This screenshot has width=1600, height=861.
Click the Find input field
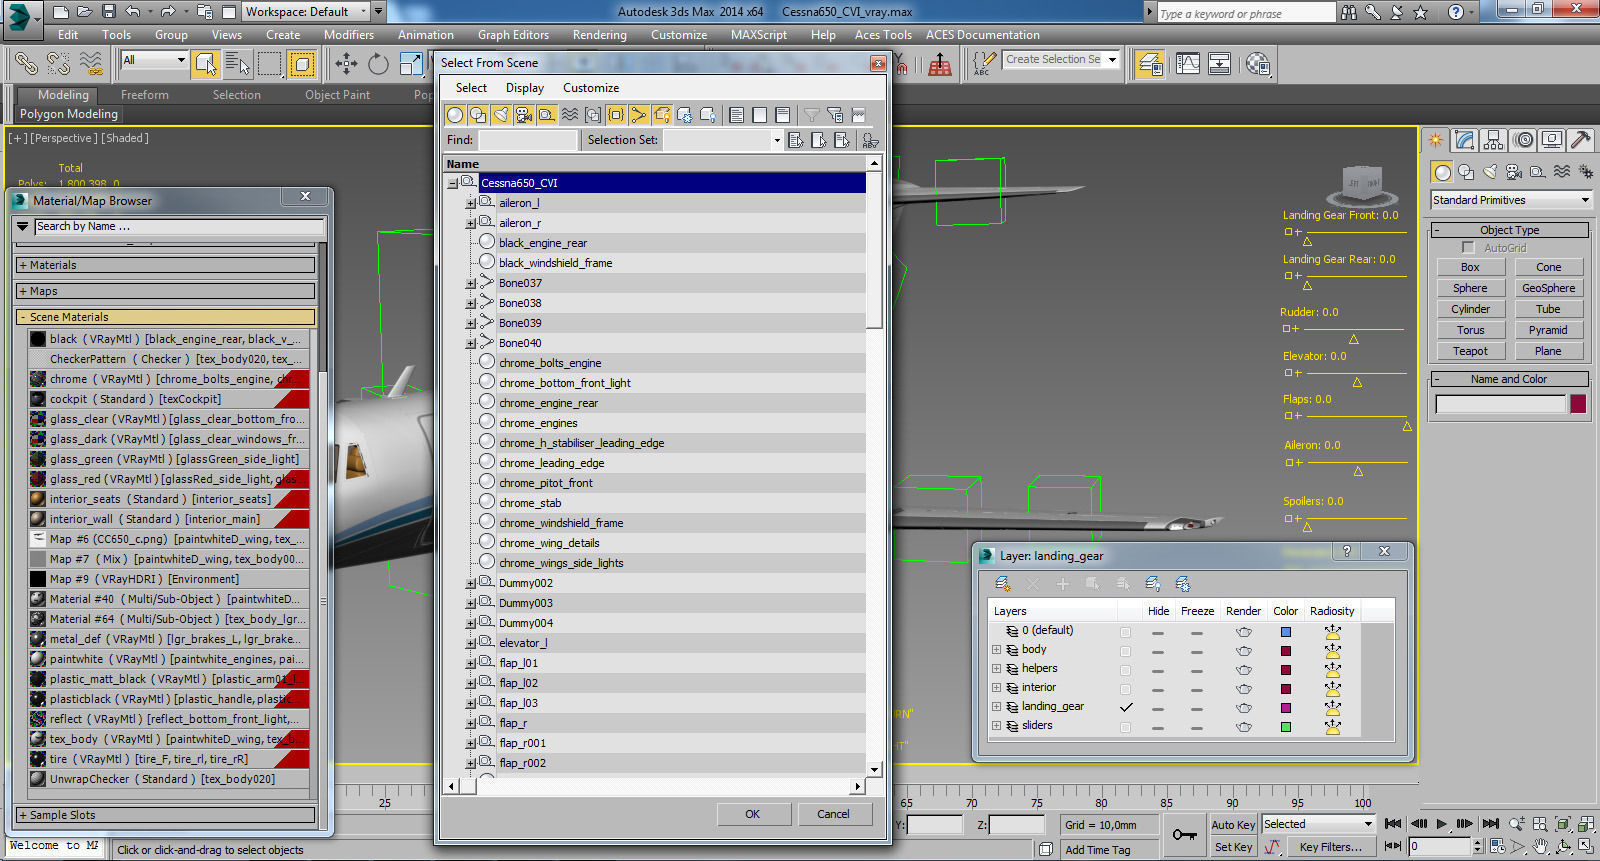(x=528, y=140)
